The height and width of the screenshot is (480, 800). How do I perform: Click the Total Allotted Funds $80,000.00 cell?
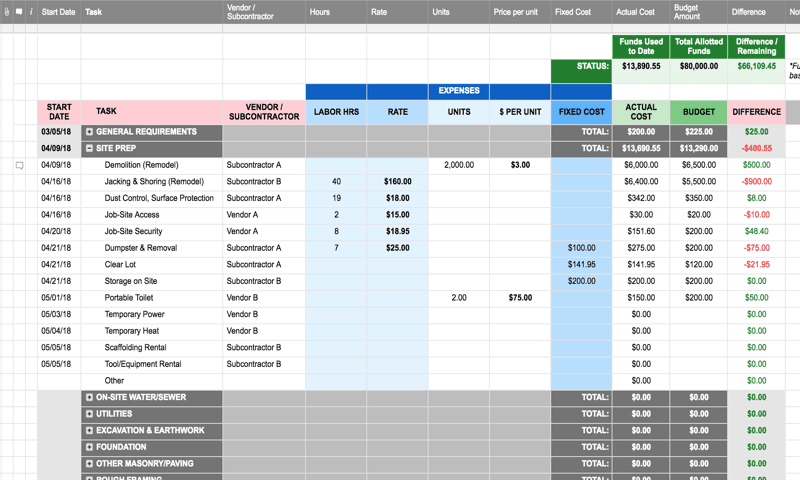[698, 66]
